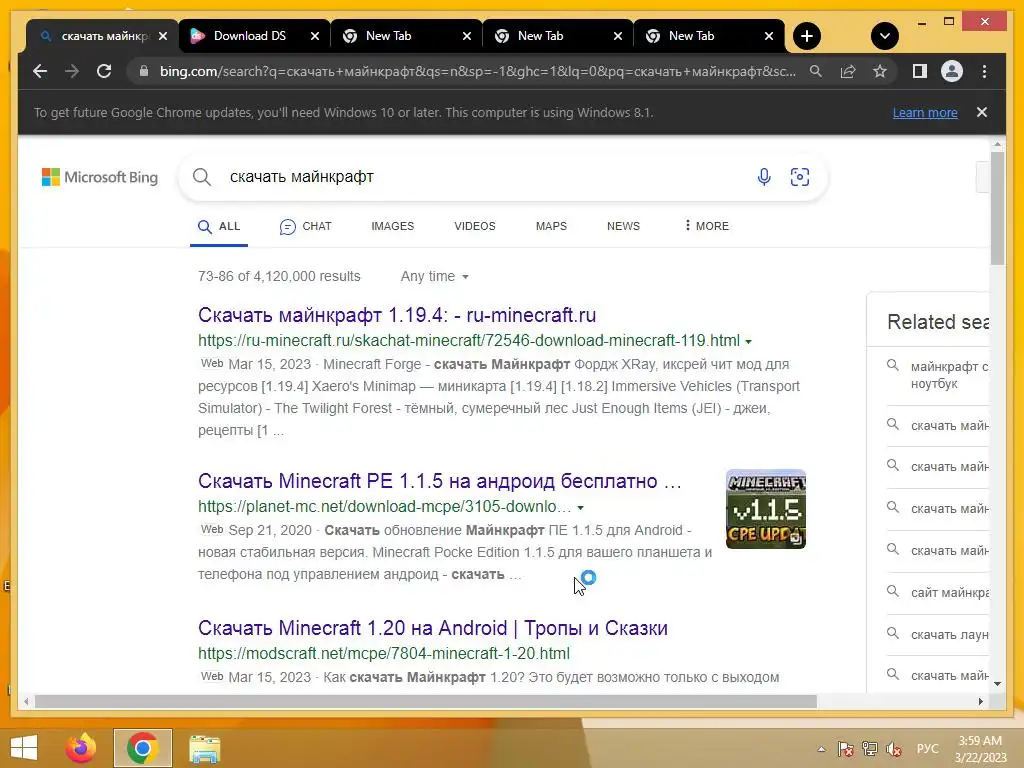Click the browser forward arrow
The image size is (1024, 768).
point(72,71)
